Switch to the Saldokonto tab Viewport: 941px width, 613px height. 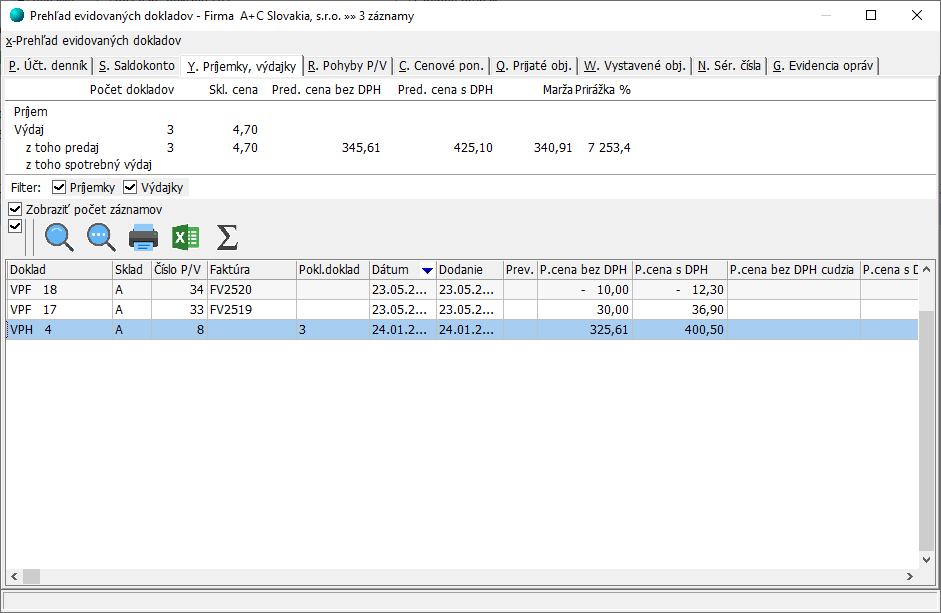point(136,66)
